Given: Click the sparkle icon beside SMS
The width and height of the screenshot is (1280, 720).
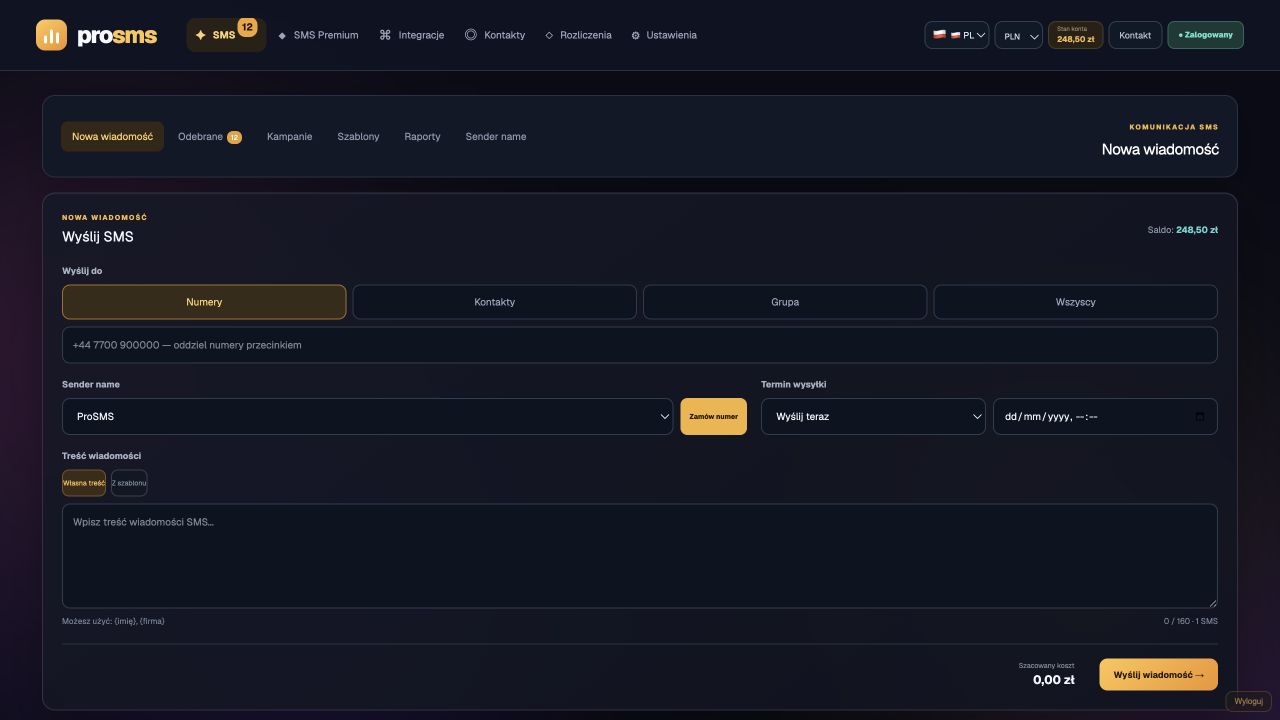Looking at the screenshot, I should pos(200,35).
